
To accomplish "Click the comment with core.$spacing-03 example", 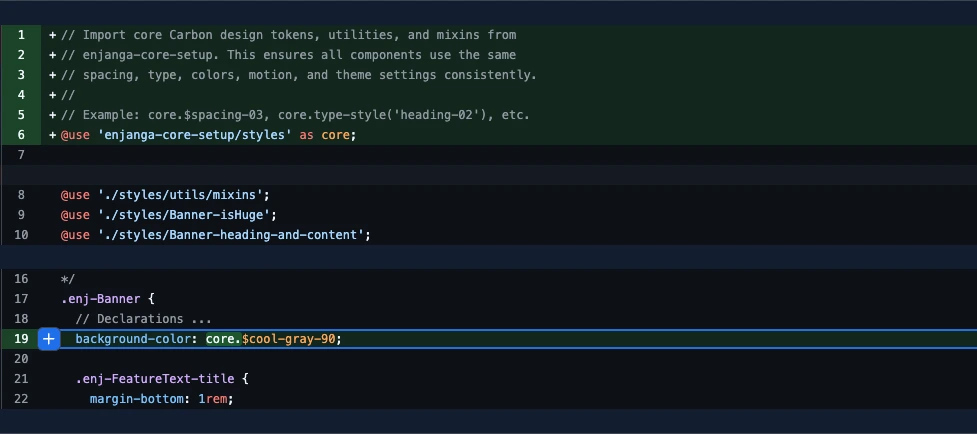I will [295, 115].
